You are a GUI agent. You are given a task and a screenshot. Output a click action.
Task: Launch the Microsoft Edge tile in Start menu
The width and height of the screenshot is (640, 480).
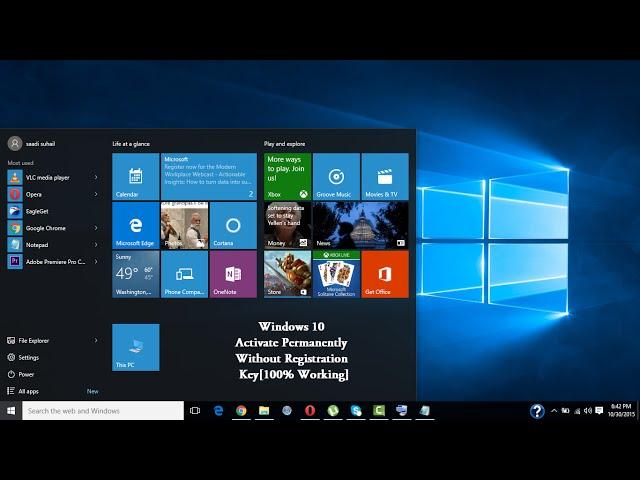(x=135, y=225)
